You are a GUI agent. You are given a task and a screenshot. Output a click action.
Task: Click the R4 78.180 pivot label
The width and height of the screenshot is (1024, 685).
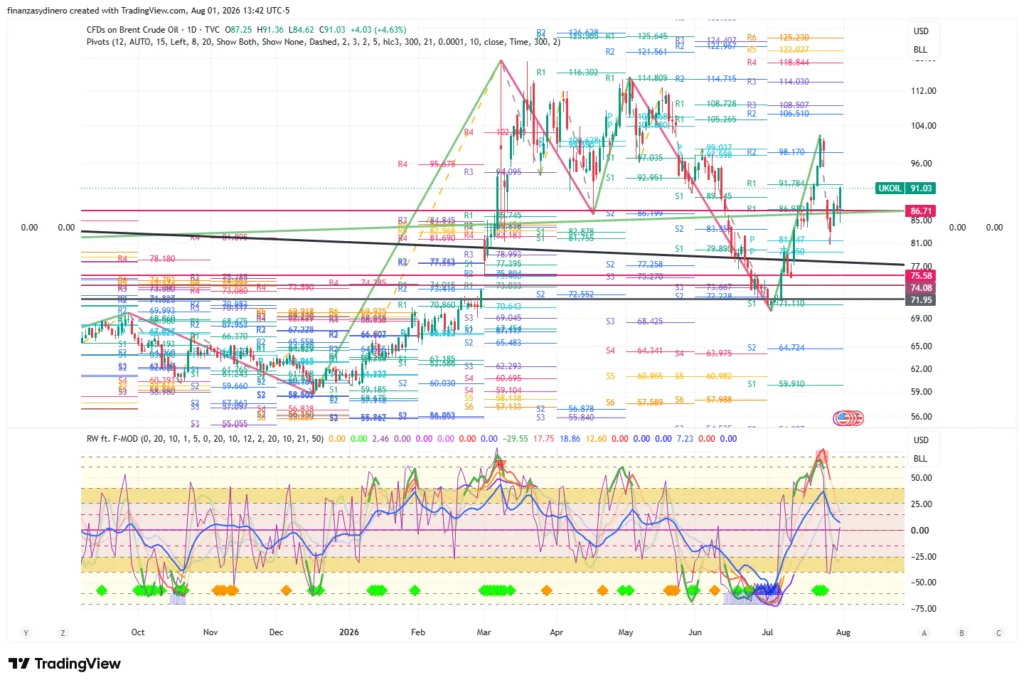click(x=147, y=259)
